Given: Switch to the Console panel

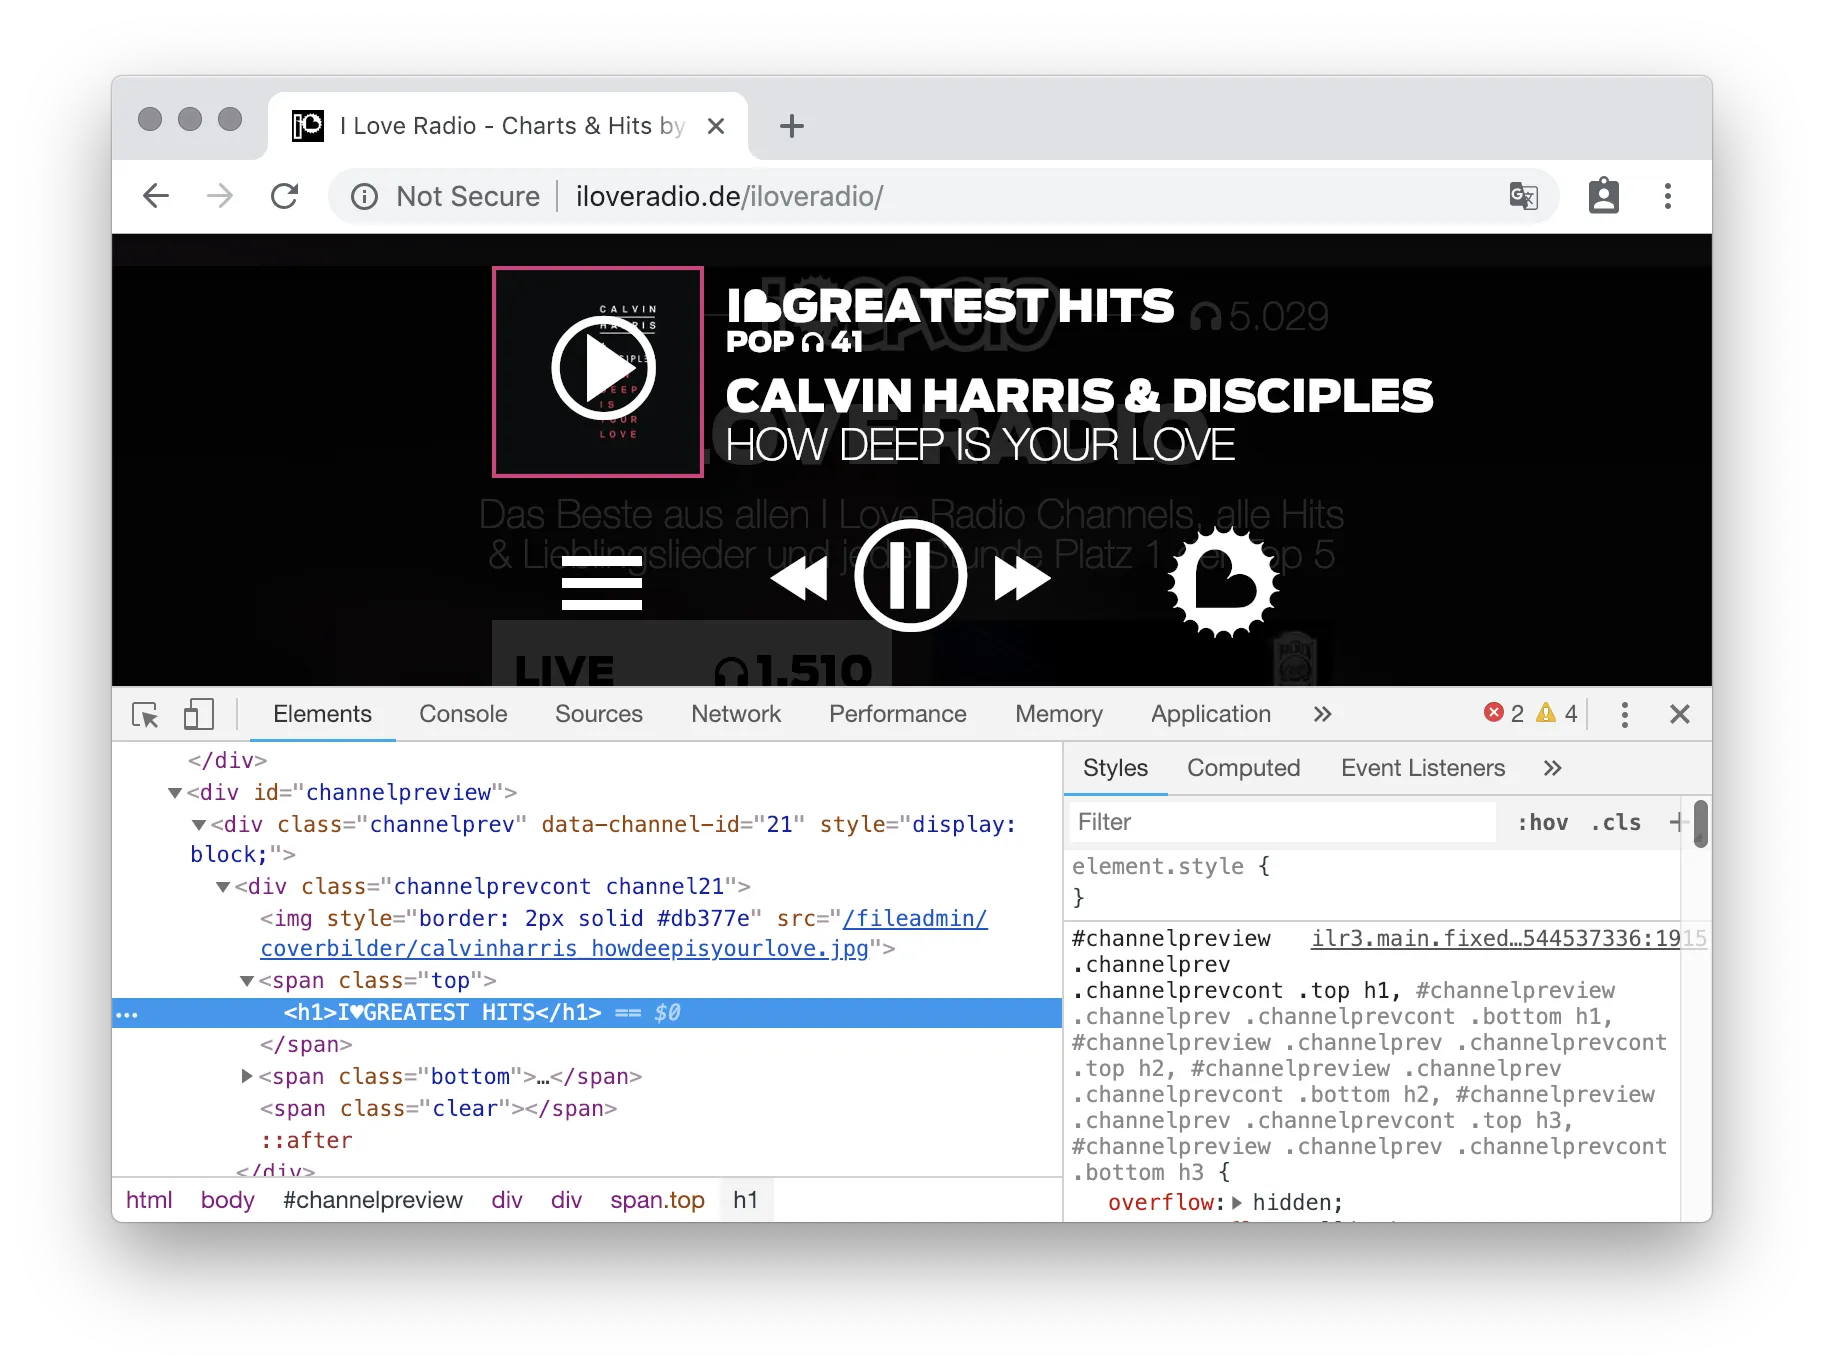Looking at the screenshot, I should (463, 714).
